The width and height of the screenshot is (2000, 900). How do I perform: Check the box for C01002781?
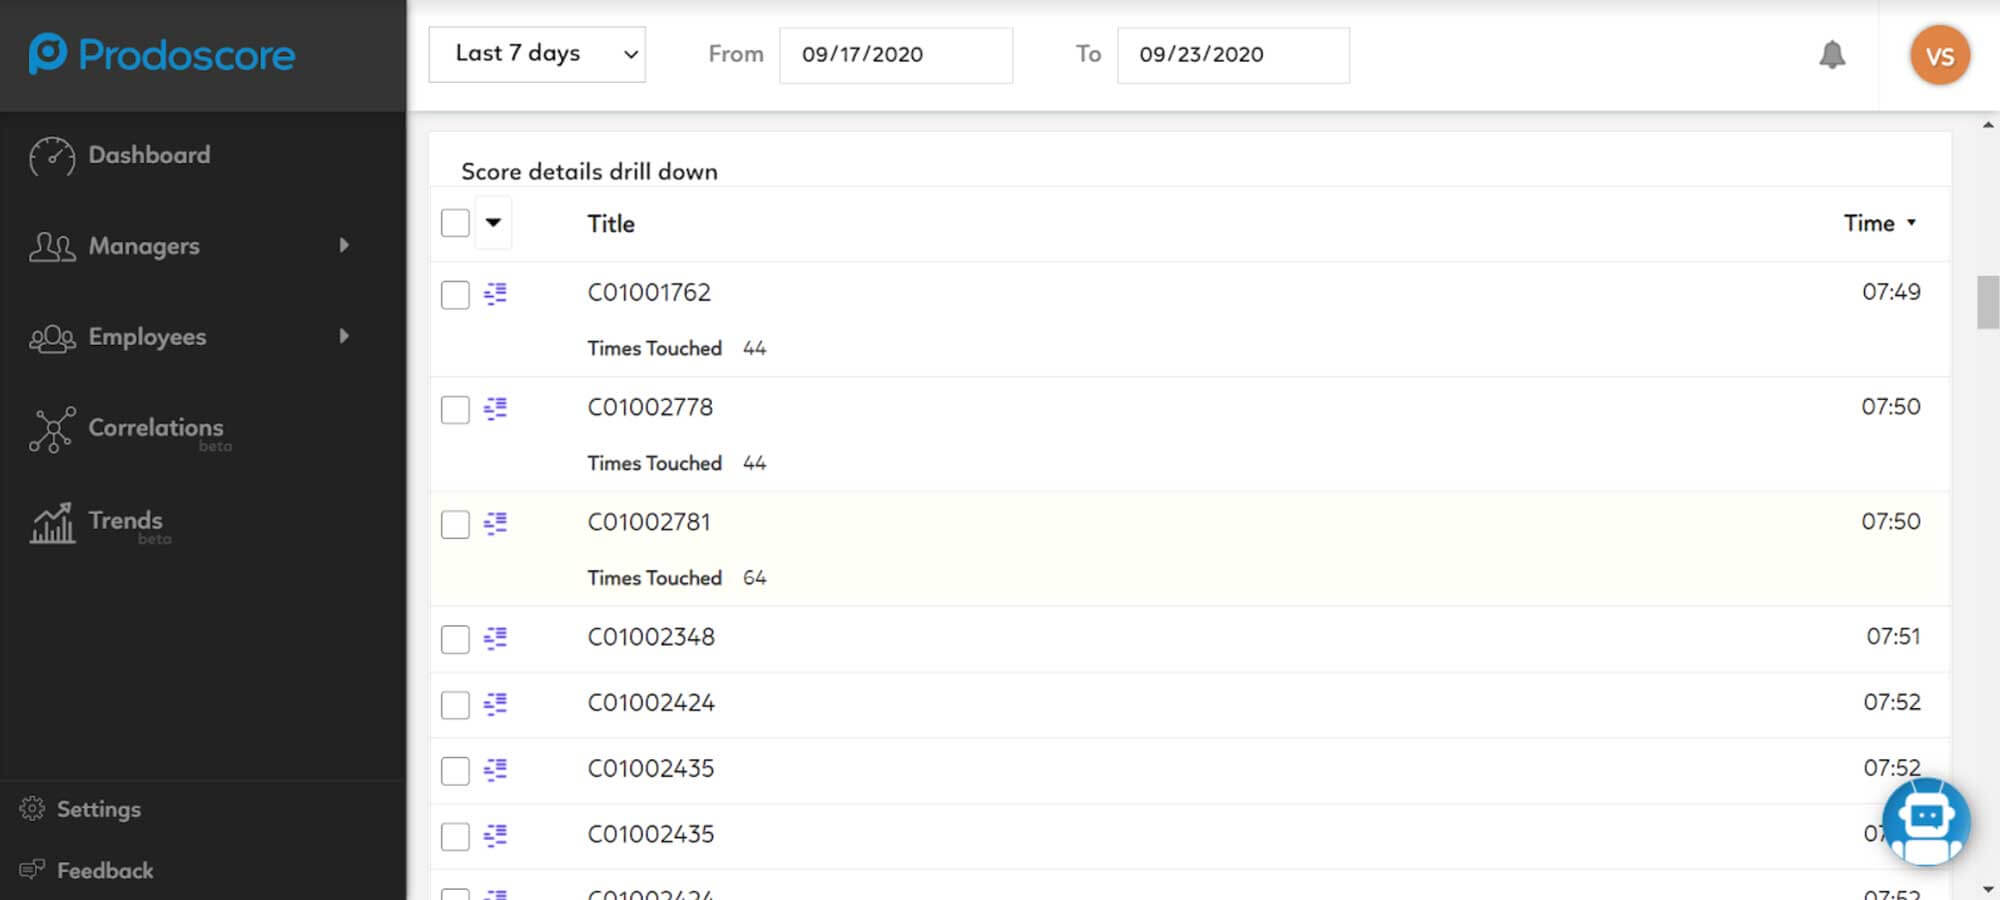[455, 525]
